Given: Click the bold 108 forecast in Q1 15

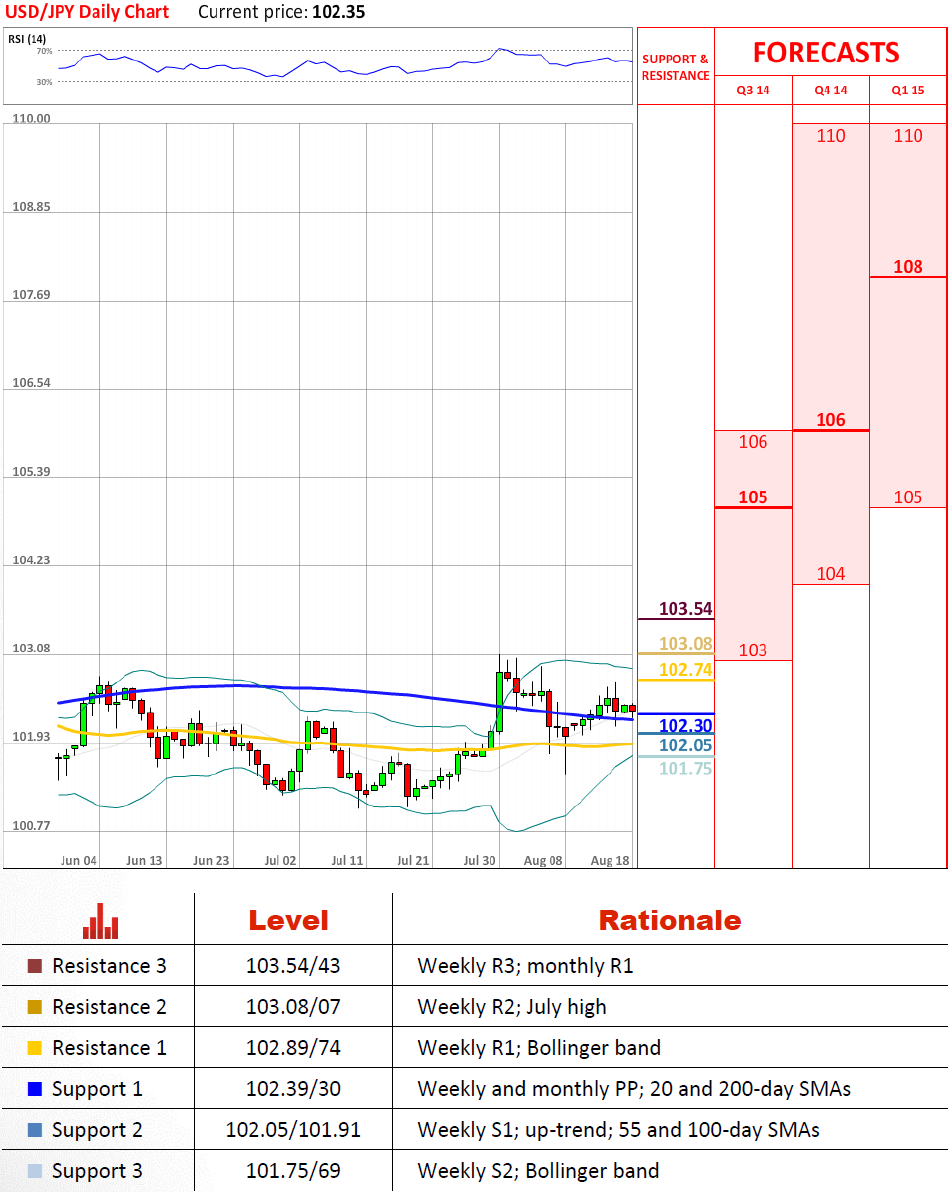Looking at the screenshot, I should (x=908, y=267).
